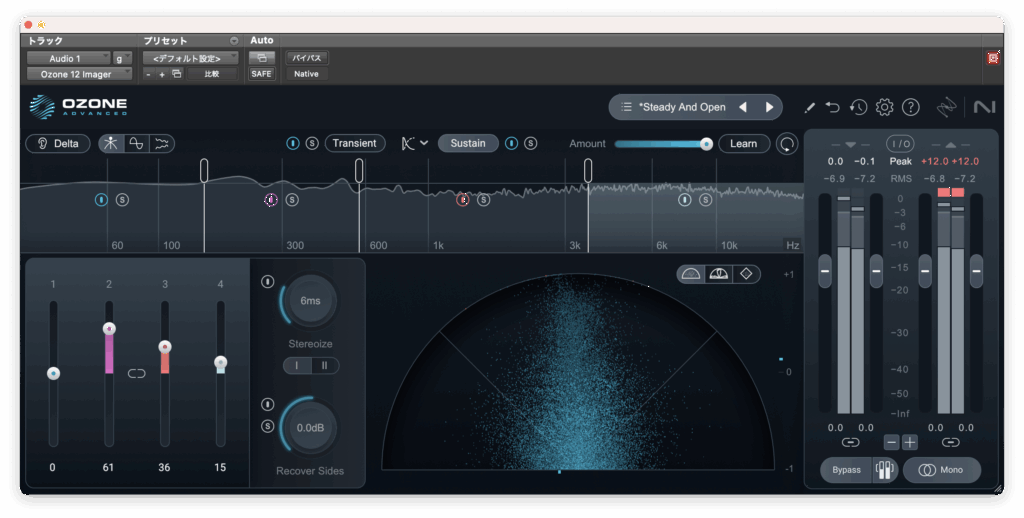Screen dimensions: 1024x518
Task: Select the Lissajous vectorscope diamond icon
Action: point(746,273)
